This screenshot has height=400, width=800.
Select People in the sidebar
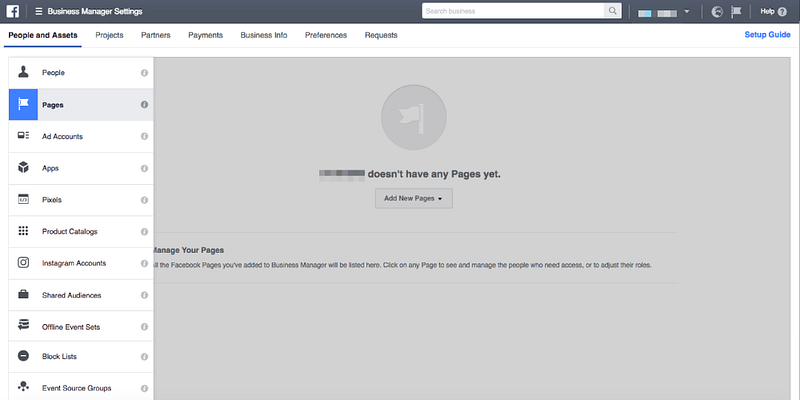53,73
